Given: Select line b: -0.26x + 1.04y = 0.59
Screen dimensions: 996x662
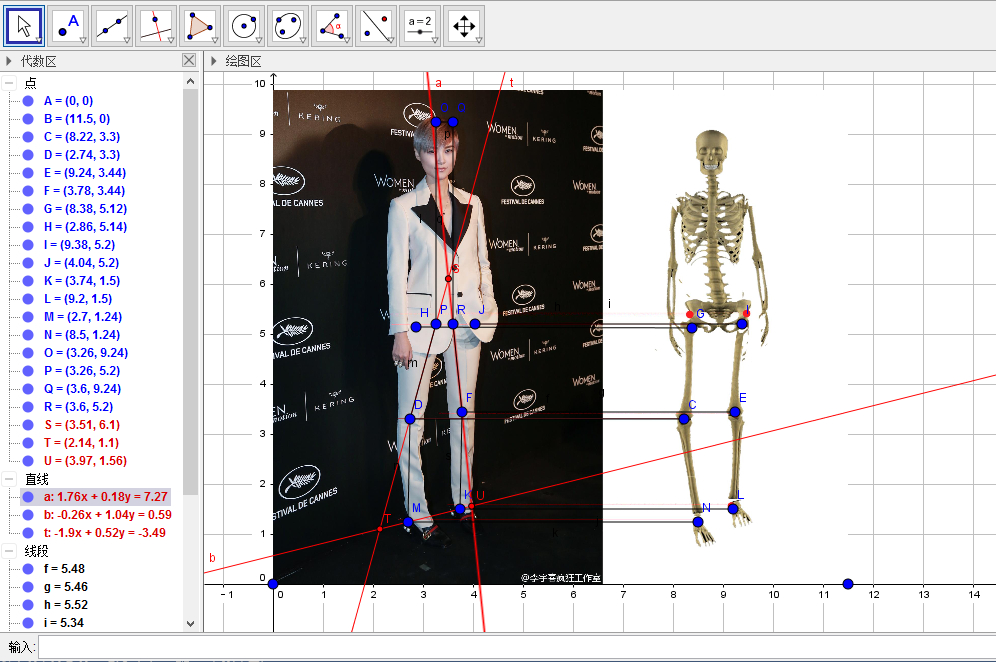Looking at the screenshot, I should [x=107, y=515].
